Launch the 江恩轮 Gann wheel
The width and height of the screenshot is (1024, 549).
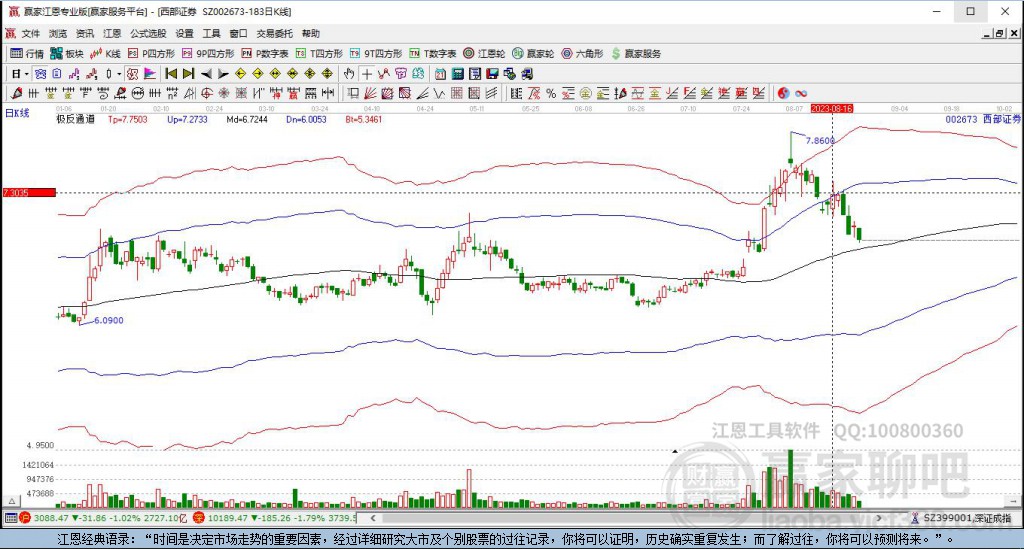pyautogui.click(x=484, y=54)
